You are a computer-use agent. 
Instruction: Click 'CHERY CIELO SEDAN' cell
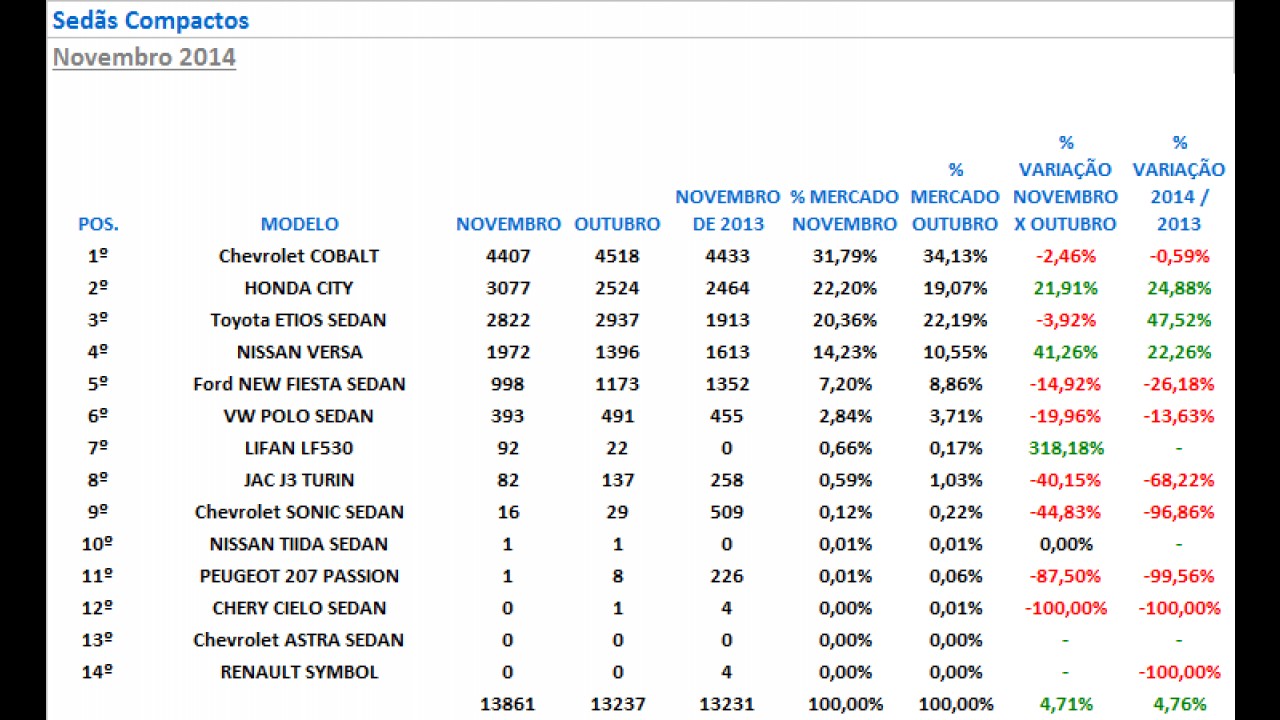click(x=299, y=608)
